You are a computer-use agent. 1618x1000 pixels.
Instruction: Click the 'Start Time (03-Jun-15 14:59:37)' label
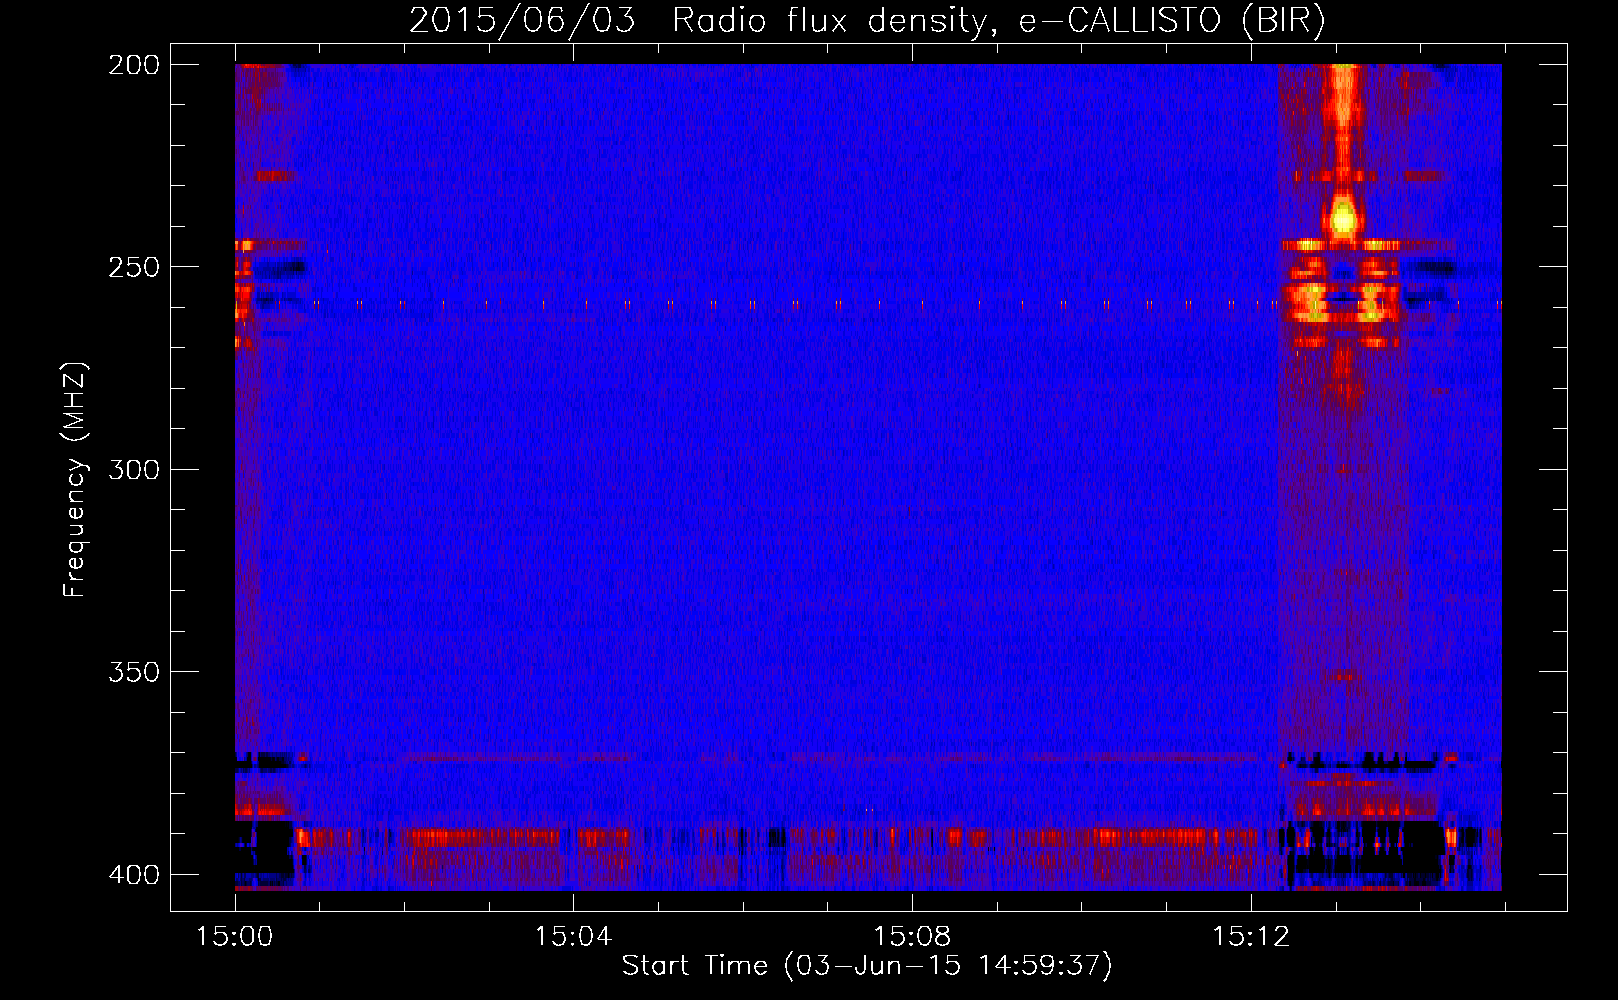click(x=867, y=966)
